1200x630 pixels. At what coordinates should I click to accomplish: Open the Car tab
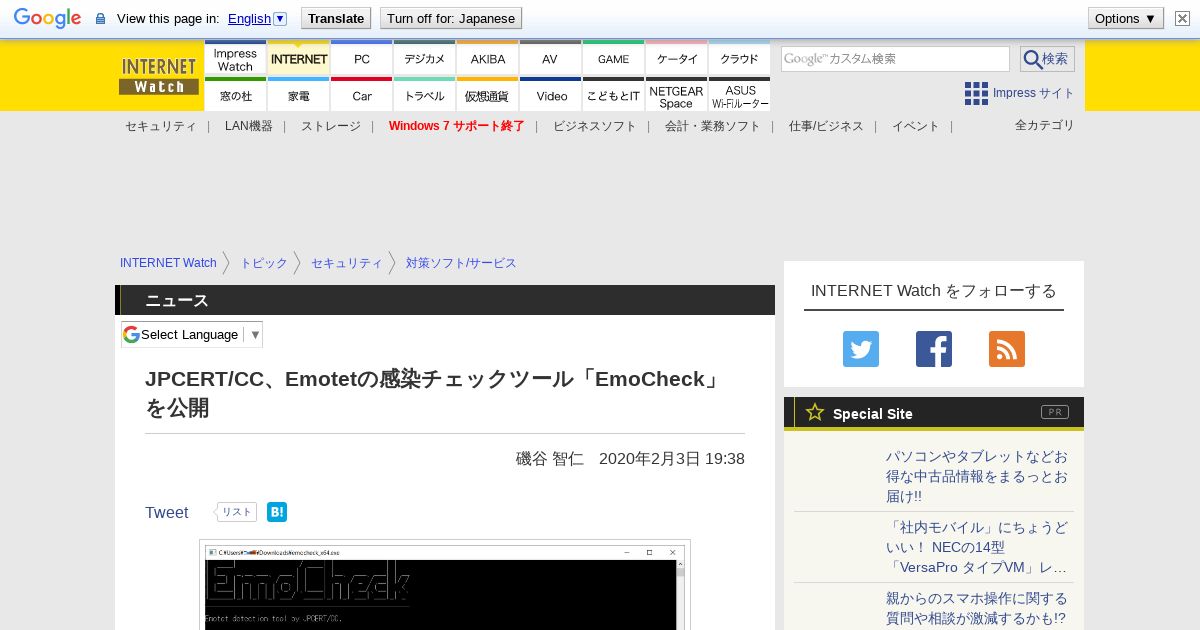362,96
